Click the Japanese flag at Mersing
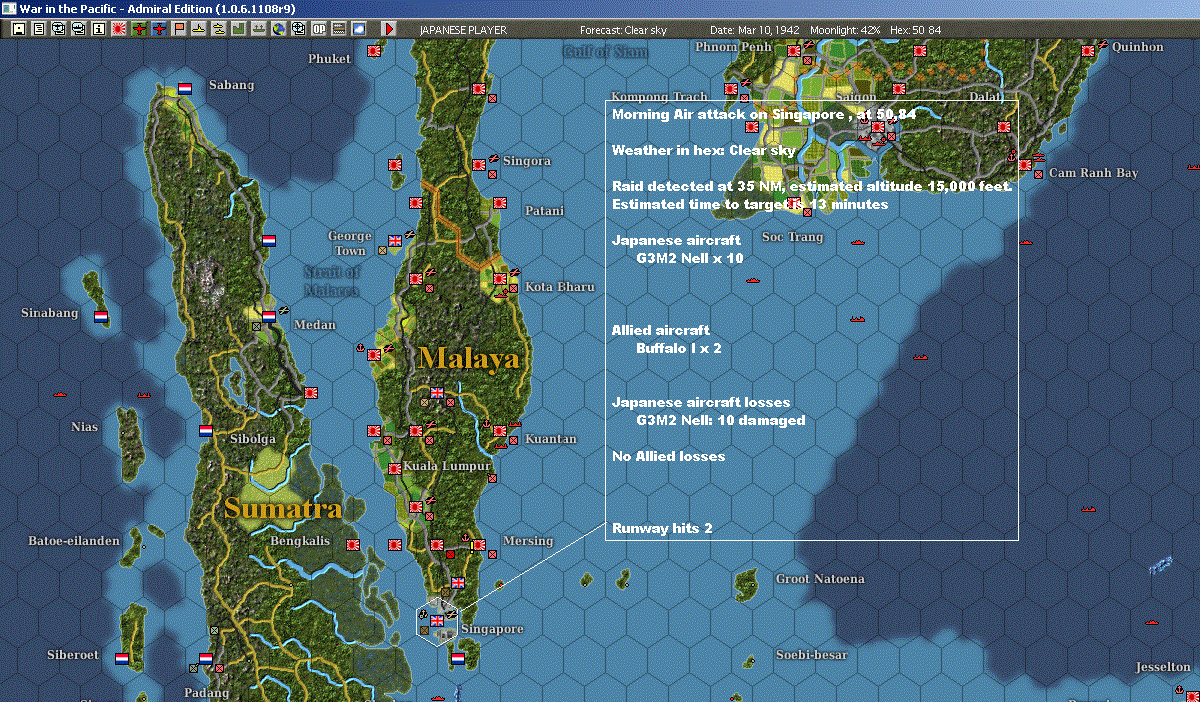 point(480,544)
